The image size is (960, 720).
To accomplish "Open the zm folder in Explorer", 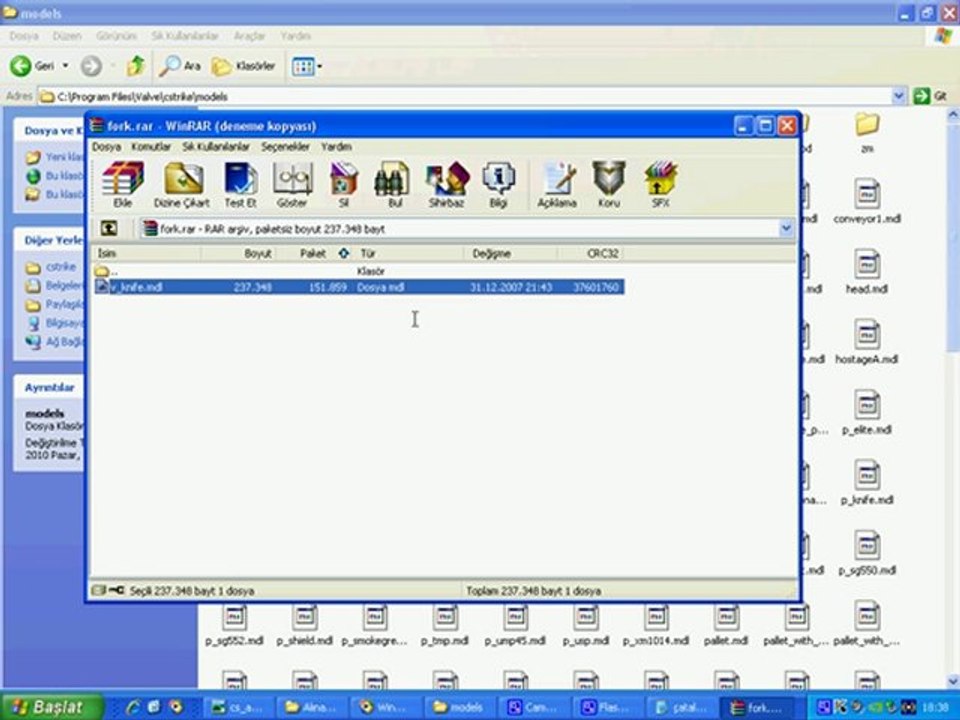I will pyautogui.click(x=867, y=132).
